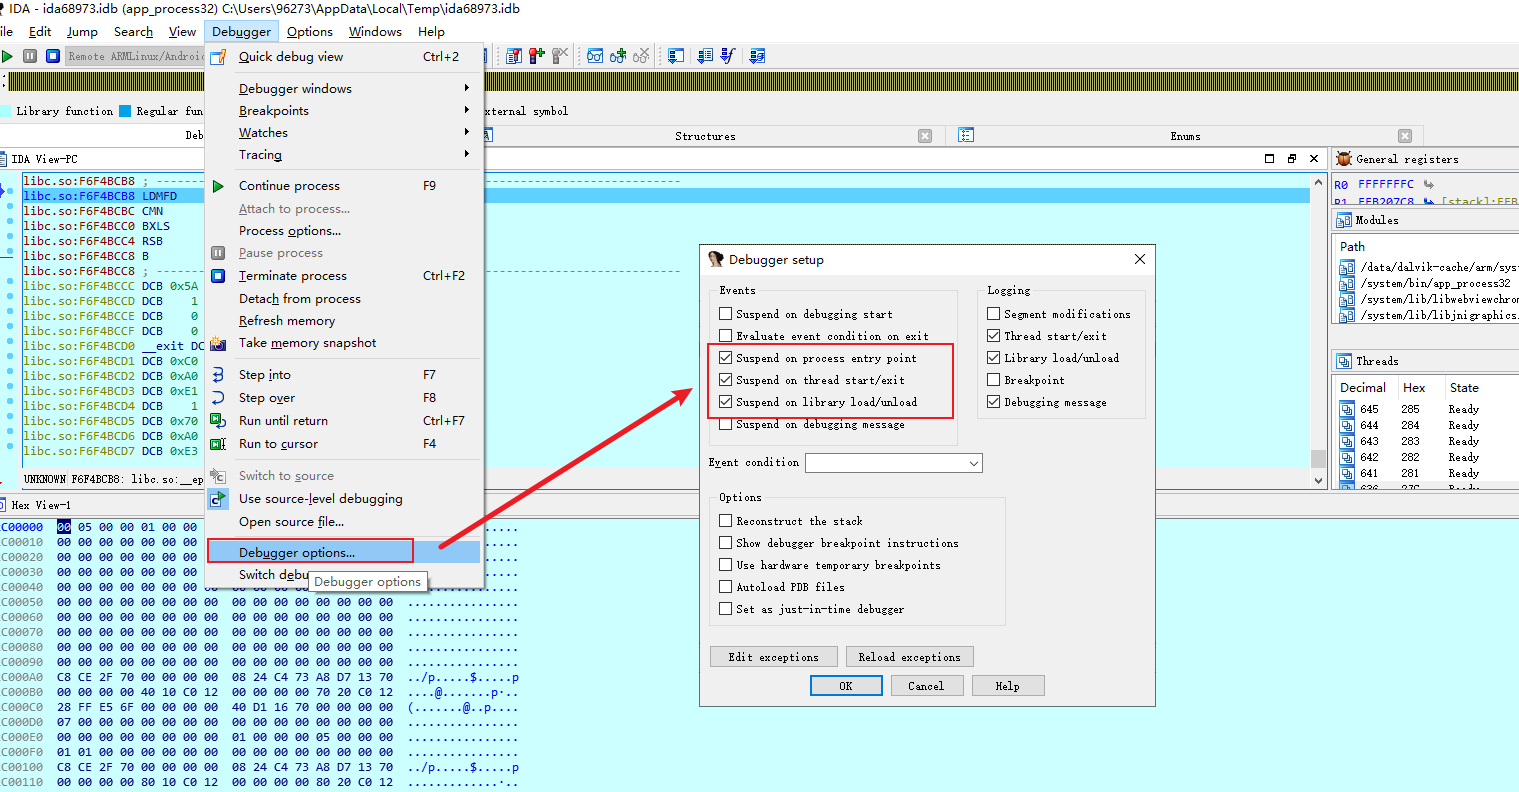
Task: Check Use hardware temporary breakpoints
Action: (726, 565)
